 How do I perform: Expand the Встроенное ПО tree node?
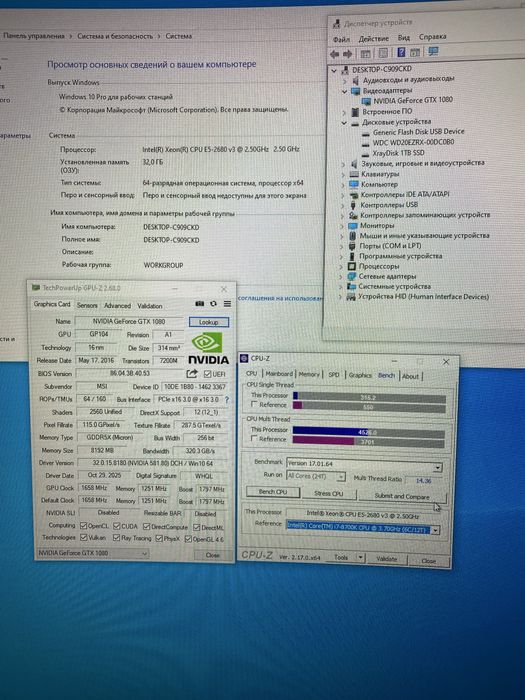click(344, 112)
